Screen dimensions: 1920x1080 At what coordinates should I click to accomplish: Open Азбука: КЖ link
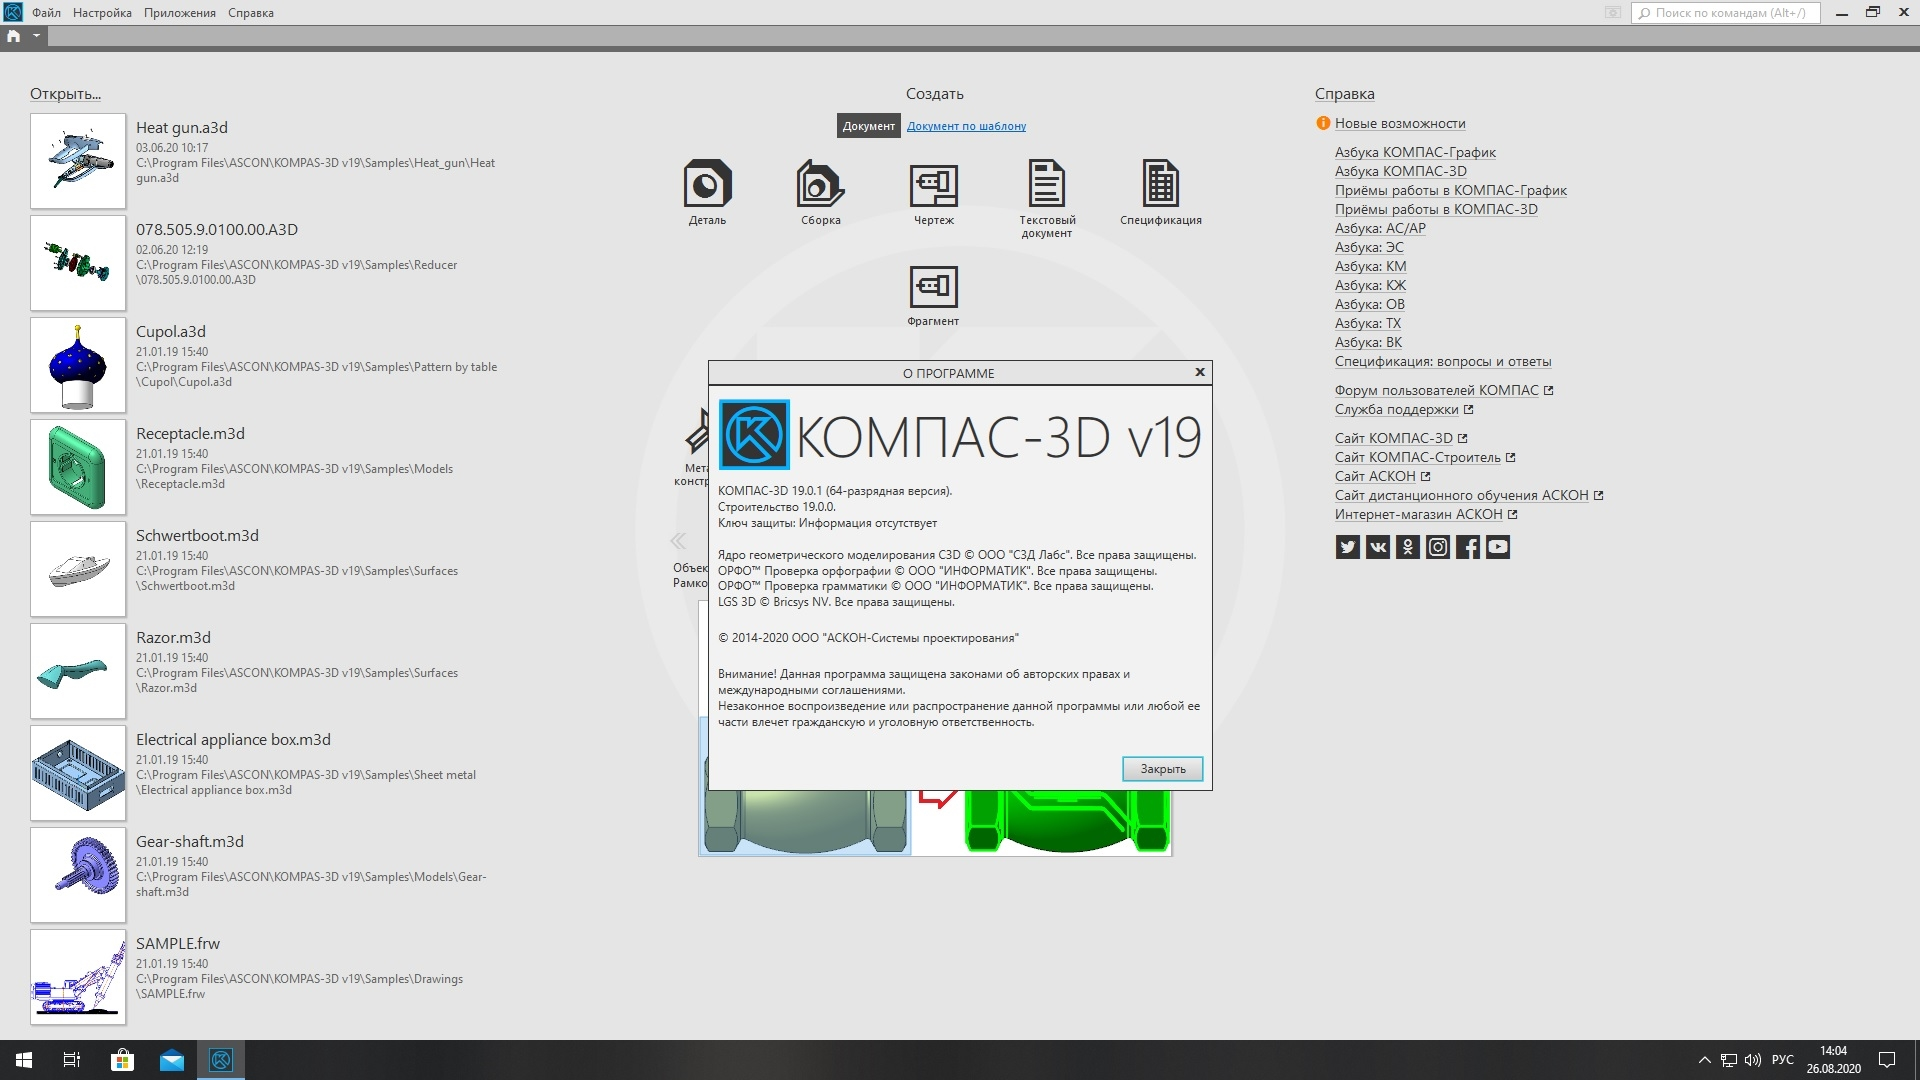coord(1370,285)
